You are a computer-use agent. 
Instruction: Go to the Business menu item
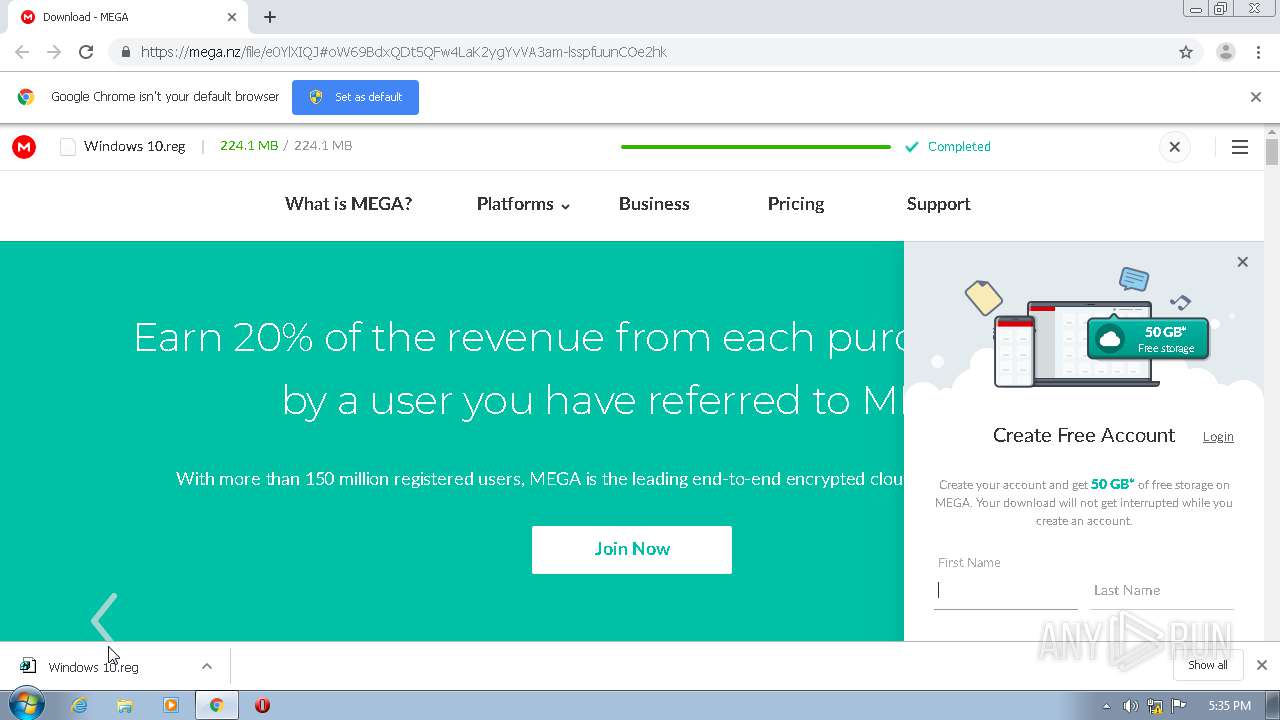click(654, 204)
